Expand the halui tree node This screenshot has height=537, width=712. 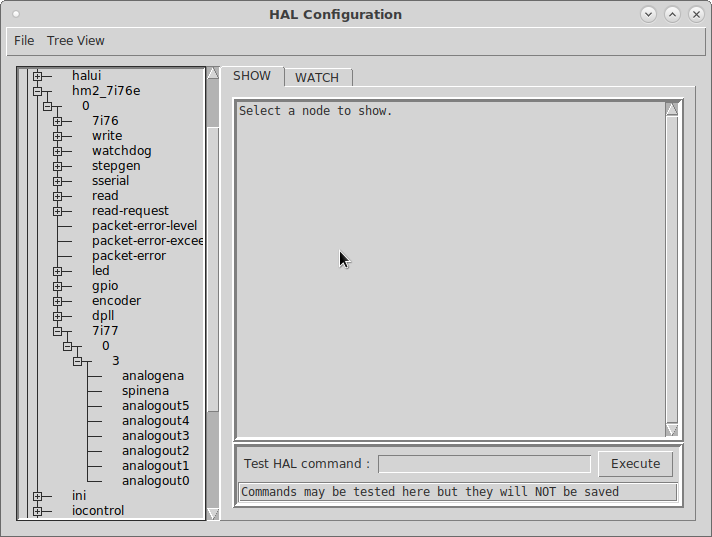[x=37, y=76]
